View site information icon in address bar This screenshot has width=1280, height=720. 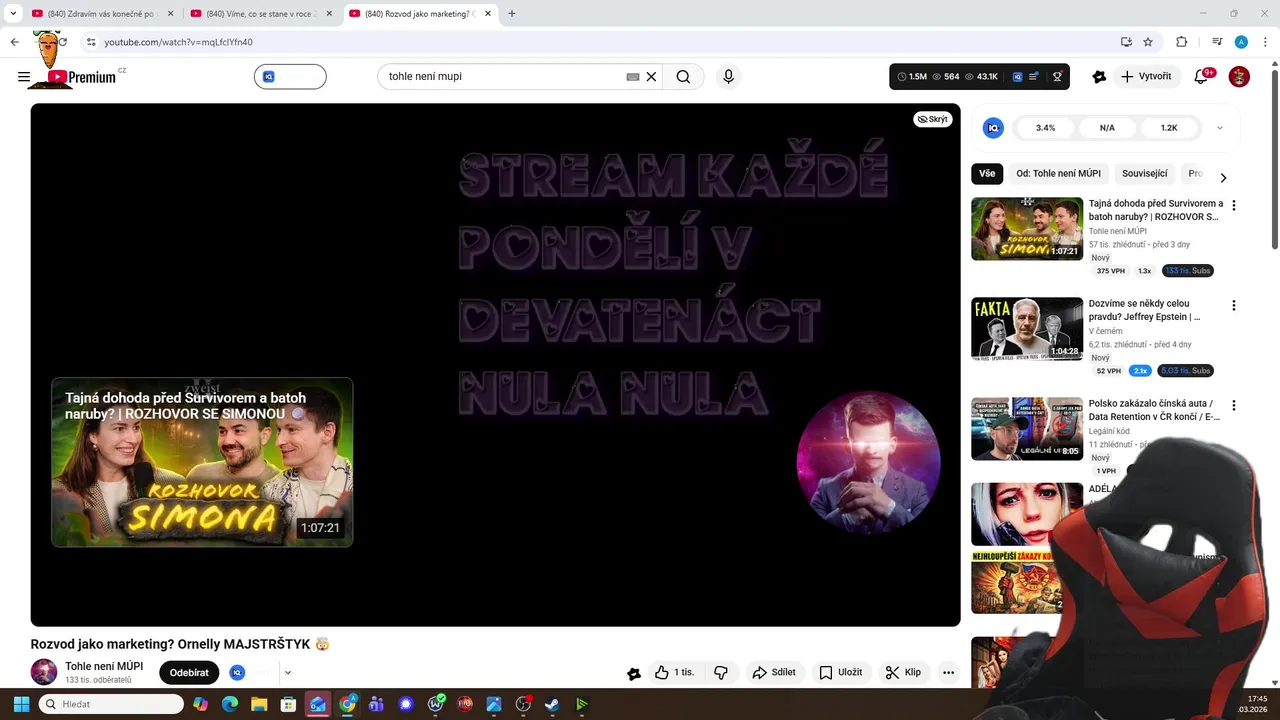tap(90, 42)
